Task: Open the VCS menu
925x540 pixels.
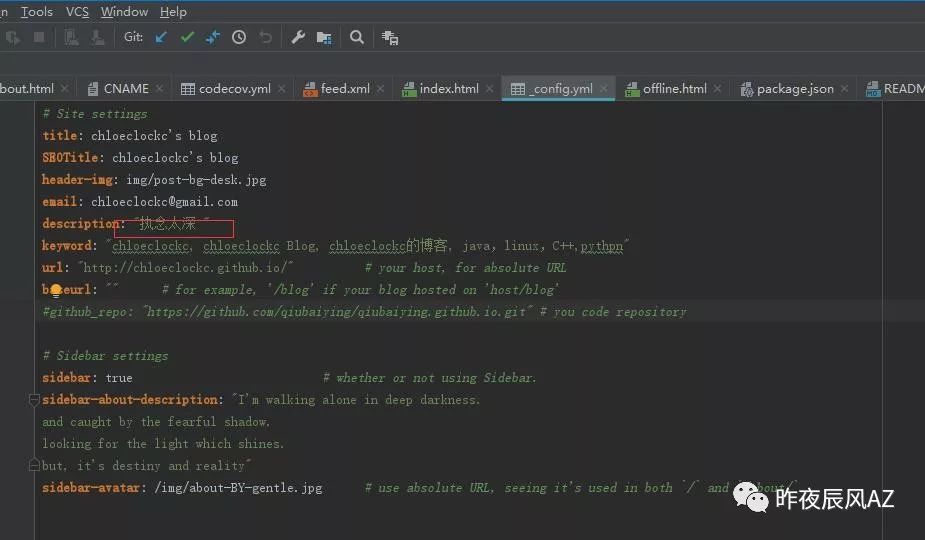Action: [77, 11]
